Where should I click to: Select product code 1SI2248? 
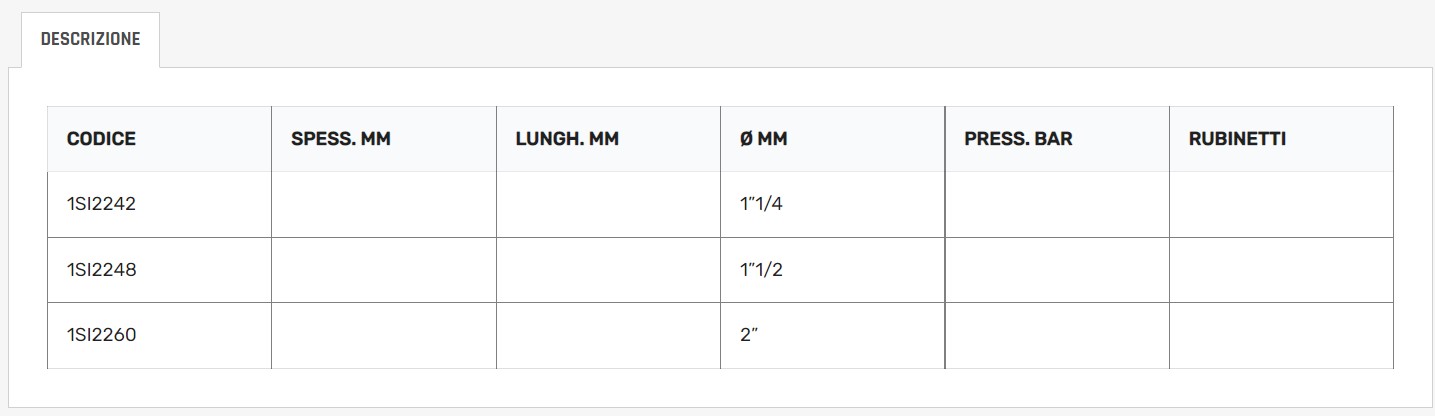[101, 270]
